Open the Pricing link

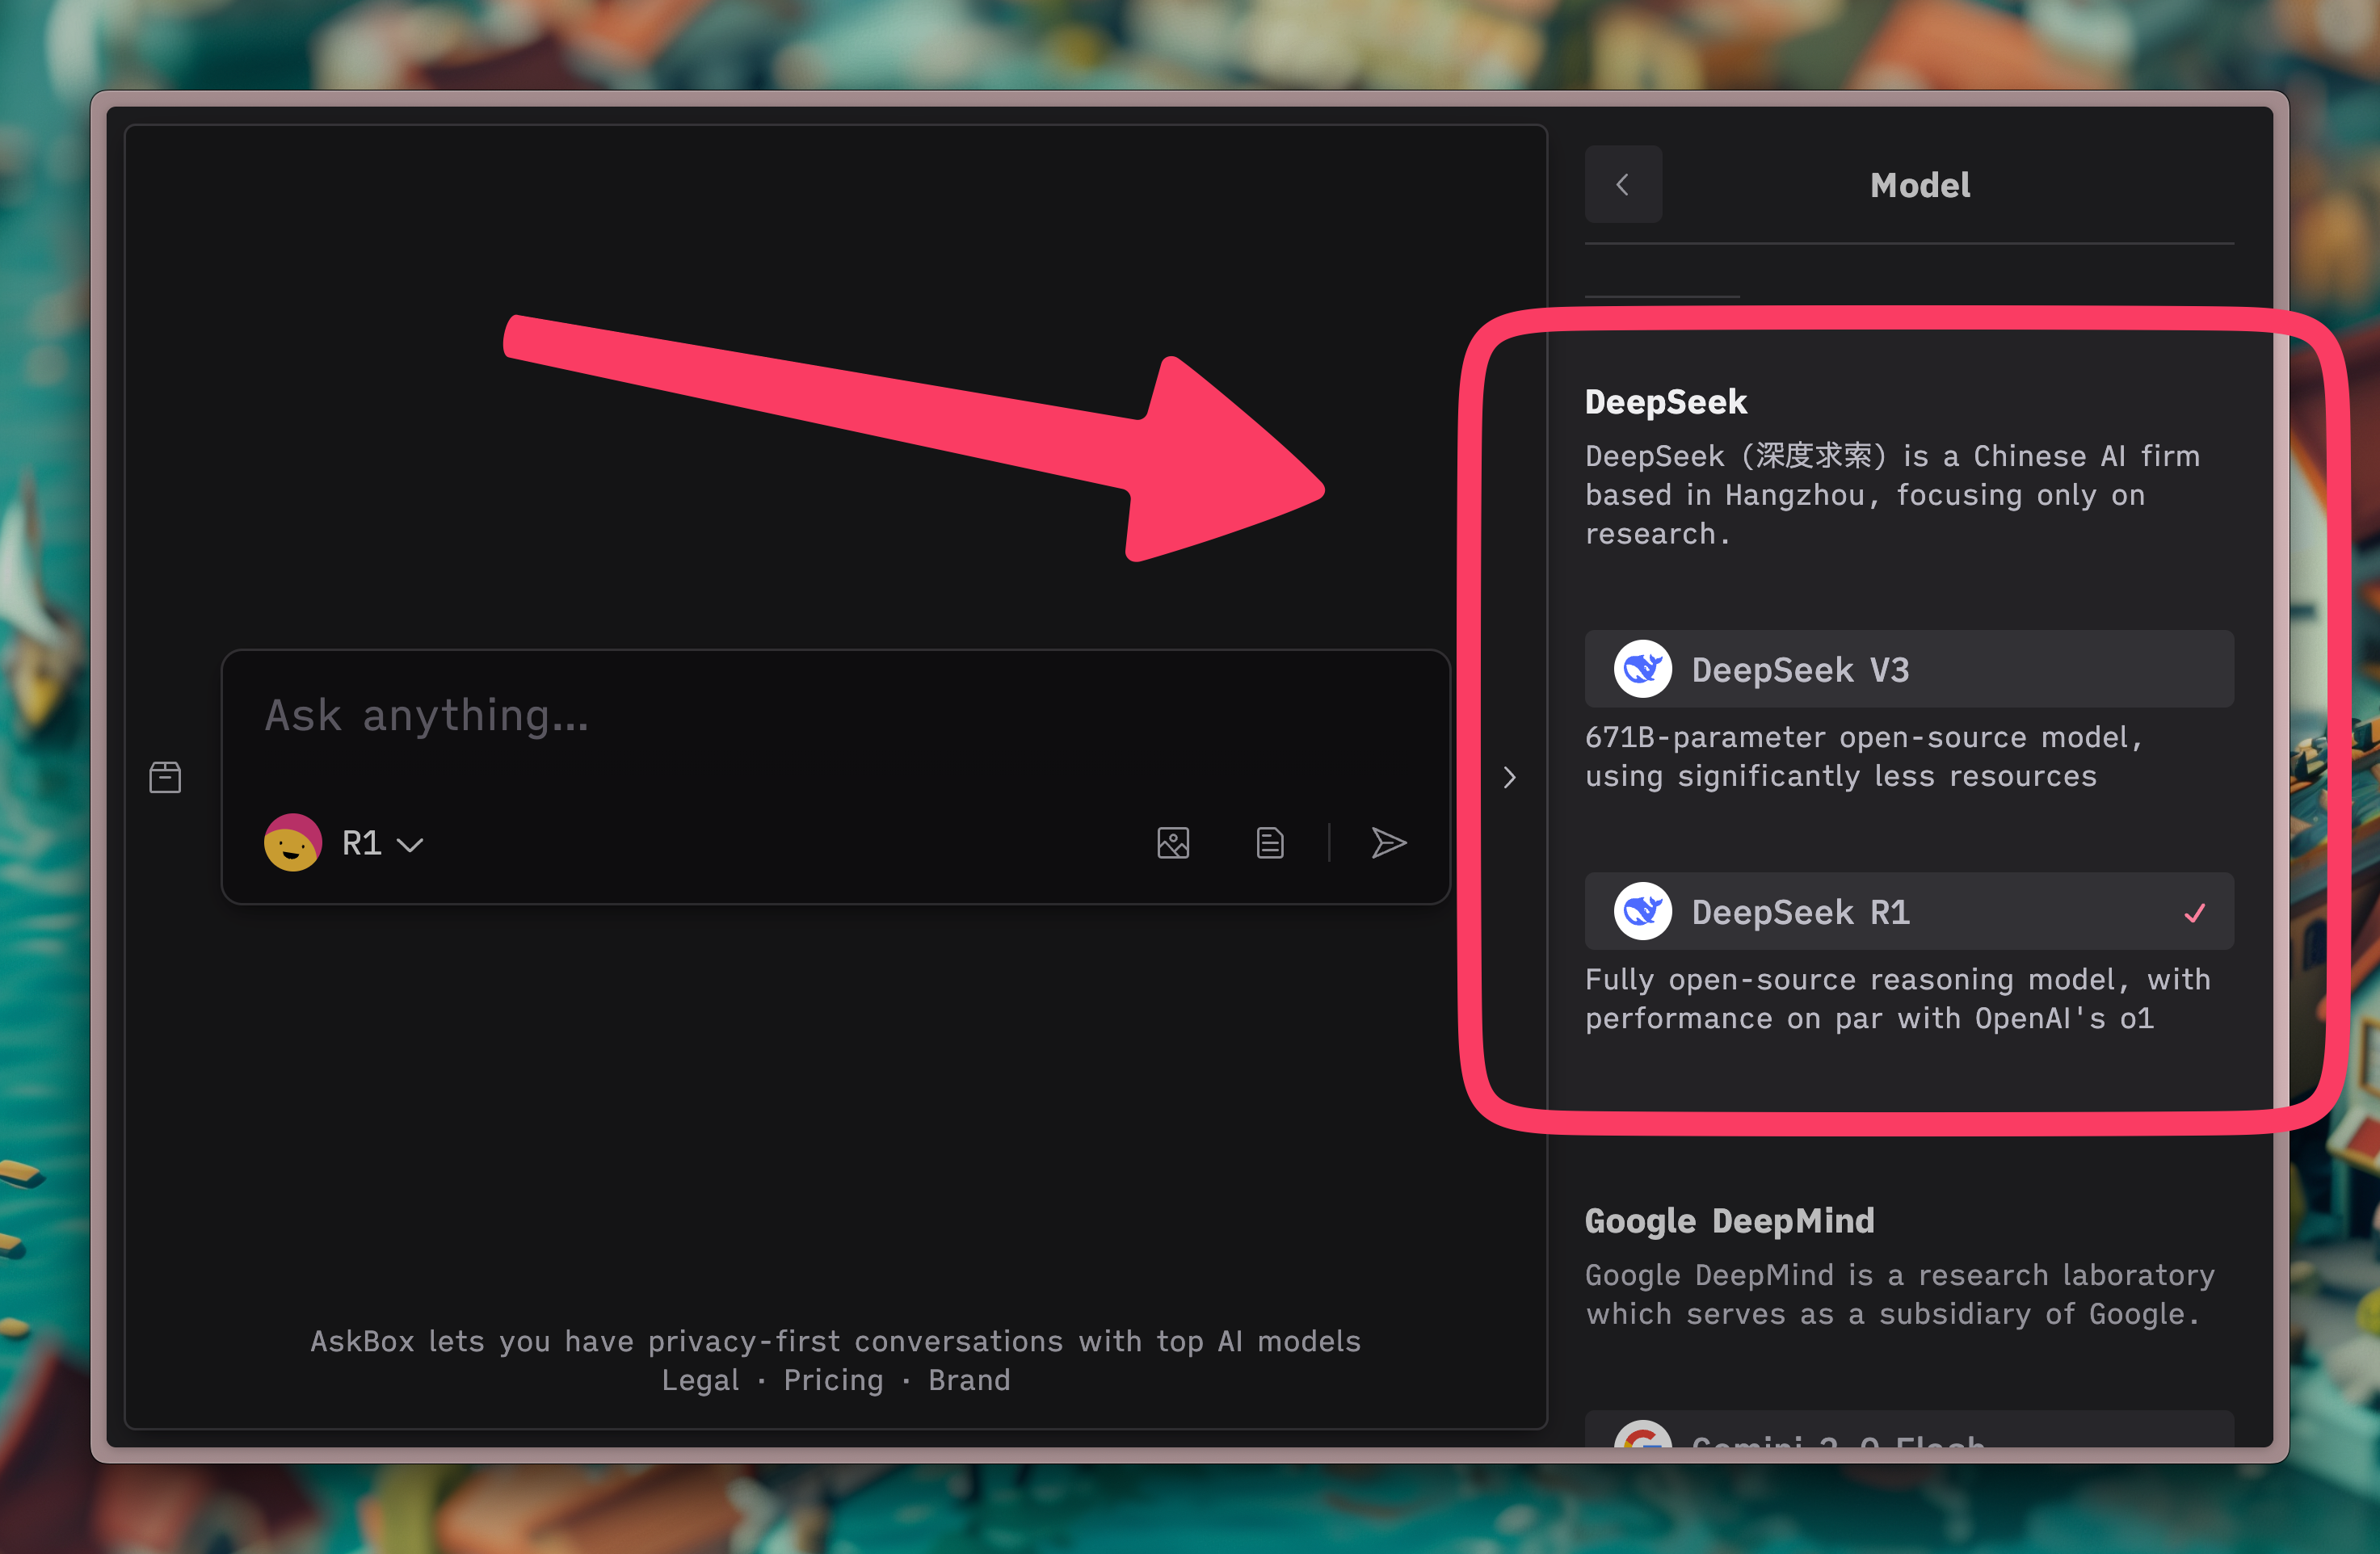833,1380
